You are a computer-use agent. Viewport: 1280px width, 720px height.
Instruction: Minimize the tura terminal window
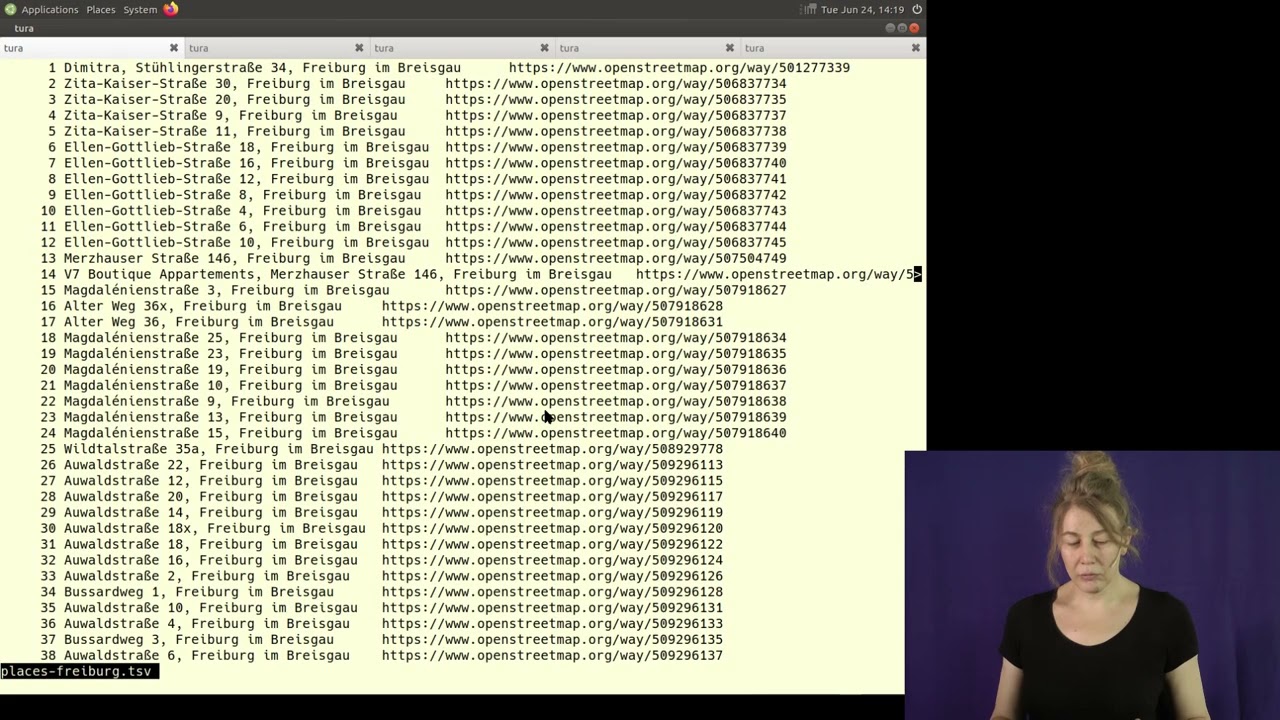[x=890, y=28]
